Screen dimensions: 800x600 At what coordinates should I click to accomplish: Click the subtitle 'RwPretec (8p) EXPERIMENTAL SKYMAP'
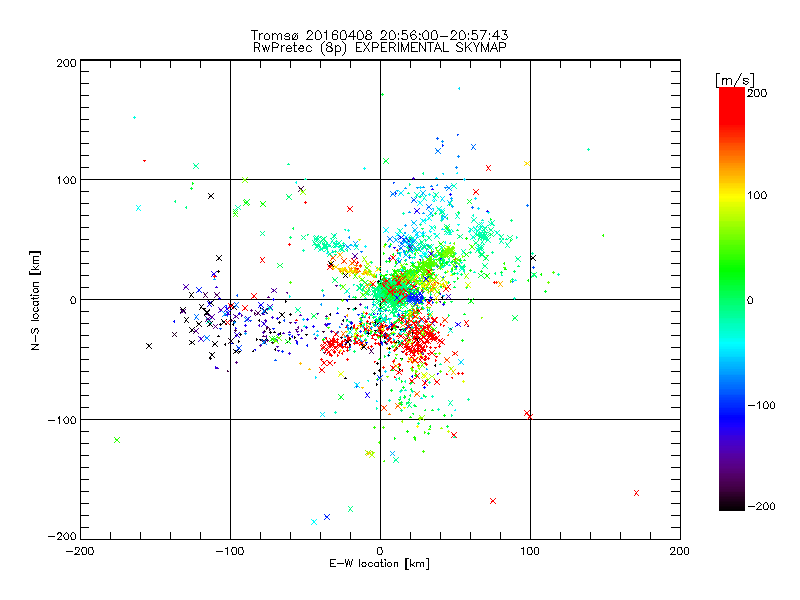pos(380,48)
